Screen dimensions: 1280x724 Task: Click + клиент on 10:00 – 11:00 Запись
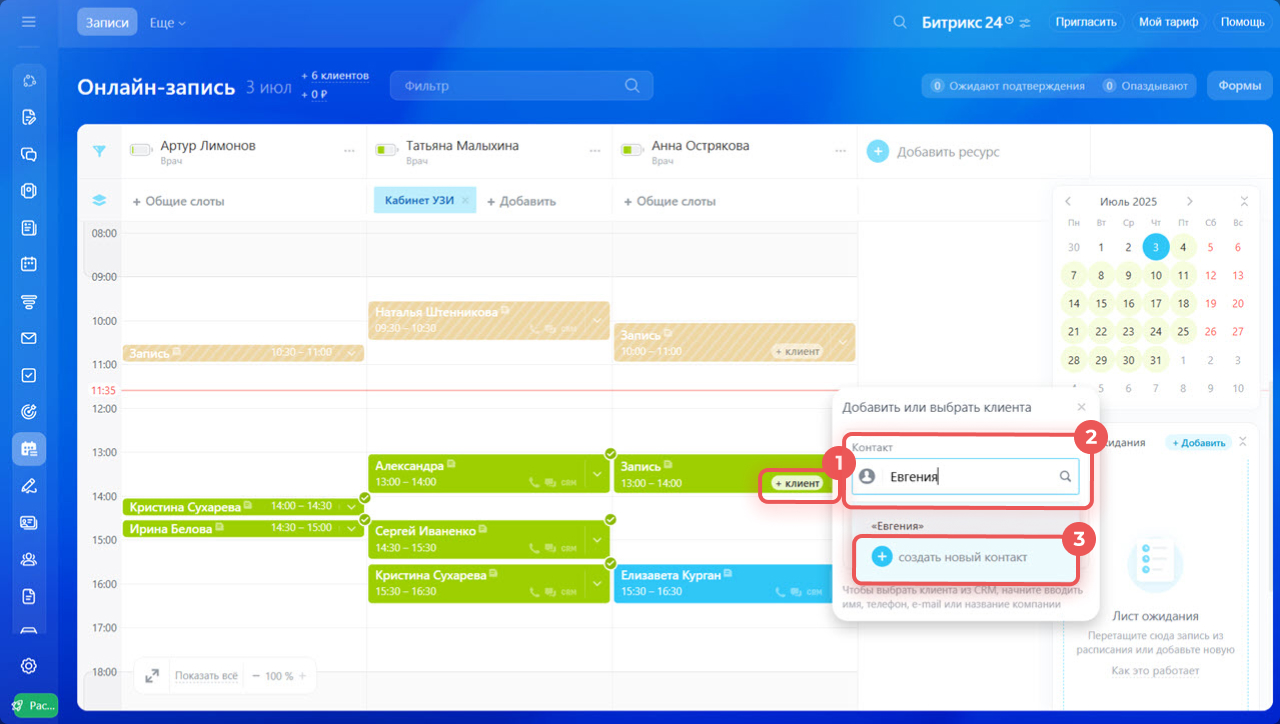pyautogui.click(x=798, y=351)
